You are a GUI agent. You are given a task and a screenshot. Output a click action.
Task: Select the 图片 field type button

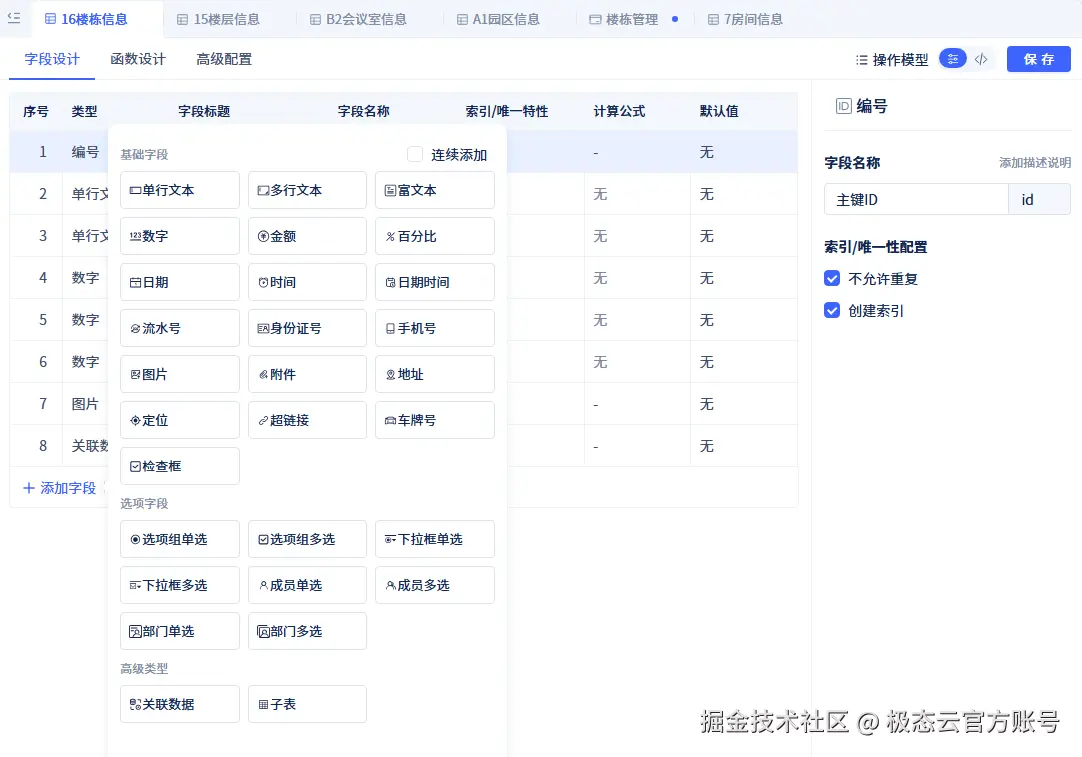pyautogui.click(x=179, y=374)
